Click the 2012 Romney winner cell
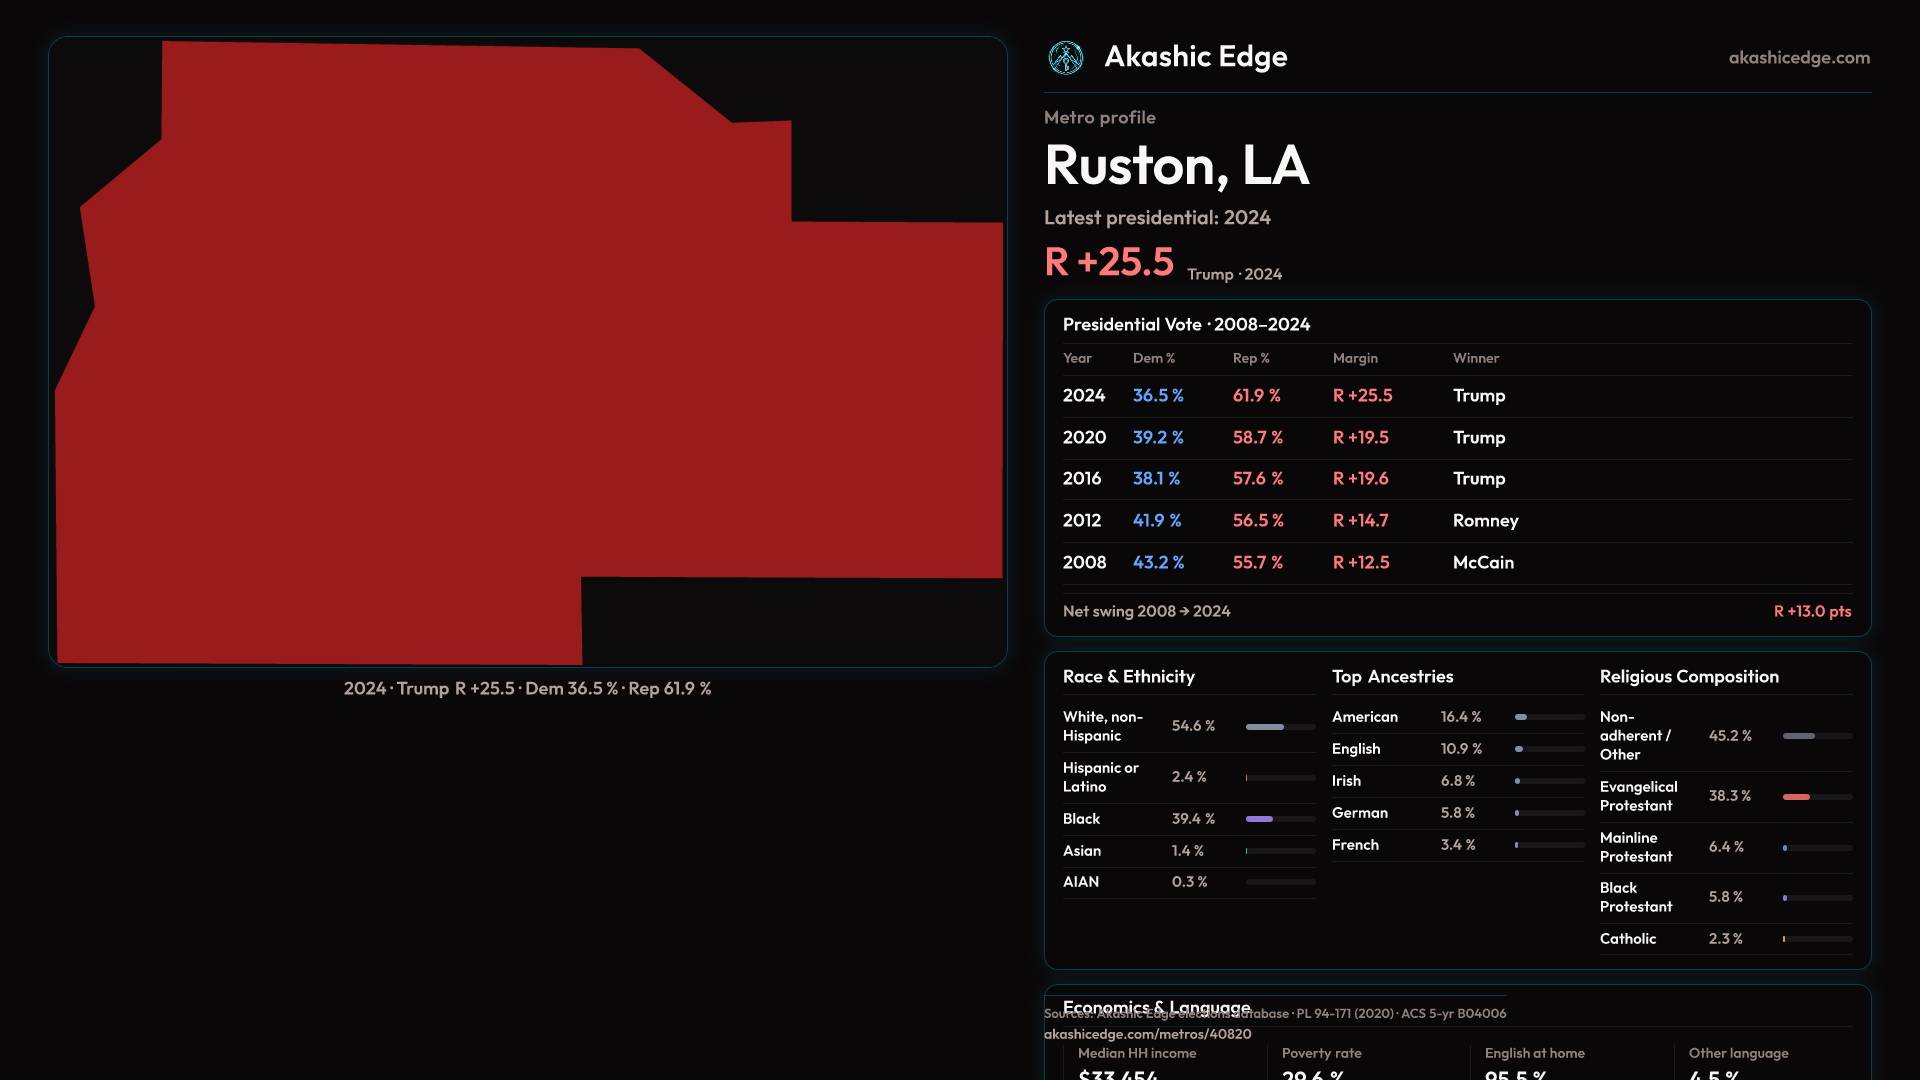This screenshot has width=1920, height=1080. point(1485,521)
